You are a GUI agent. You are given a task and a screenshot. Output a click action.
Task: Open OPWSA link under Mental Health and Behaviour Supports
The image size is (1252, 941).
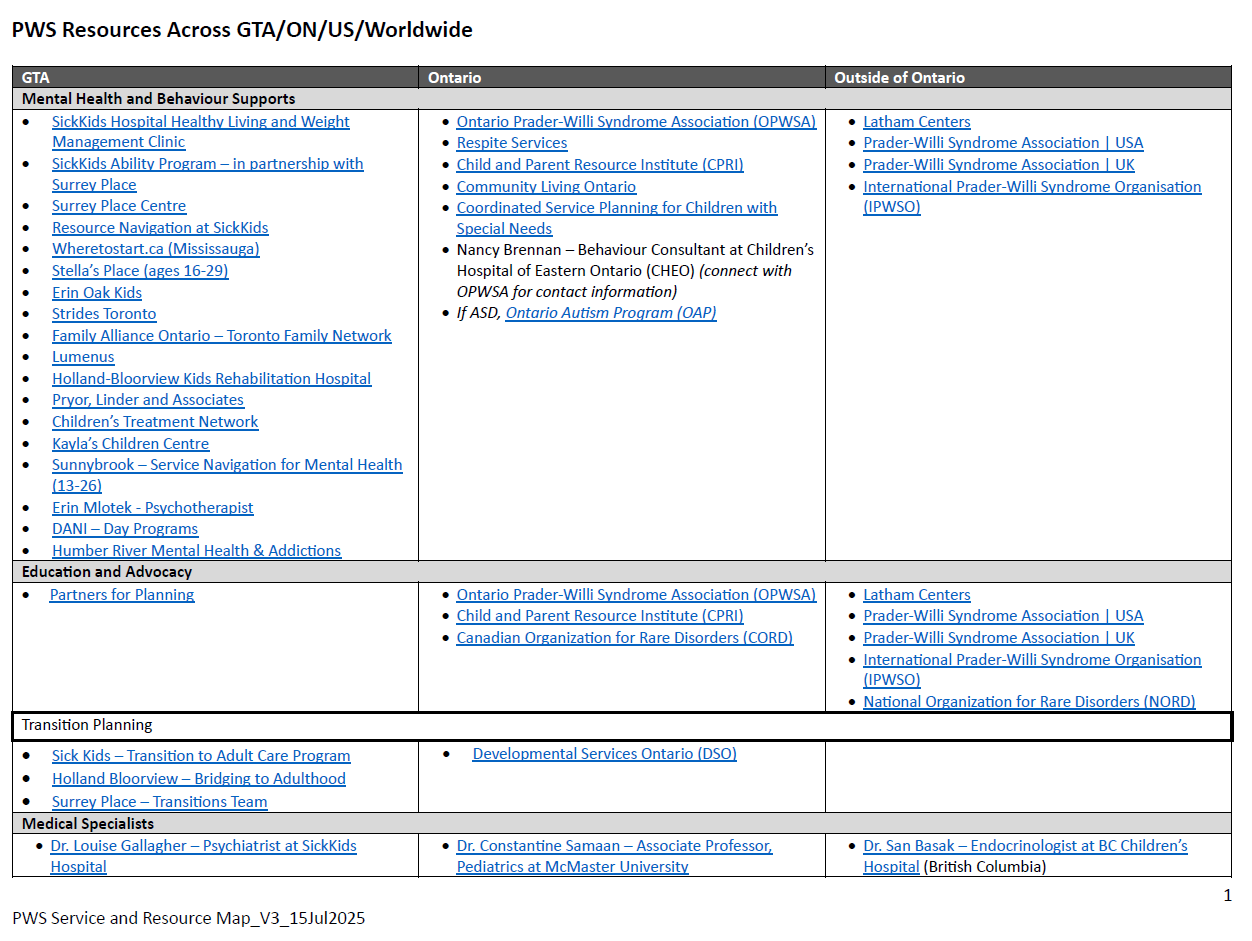[x=636, y=122]
